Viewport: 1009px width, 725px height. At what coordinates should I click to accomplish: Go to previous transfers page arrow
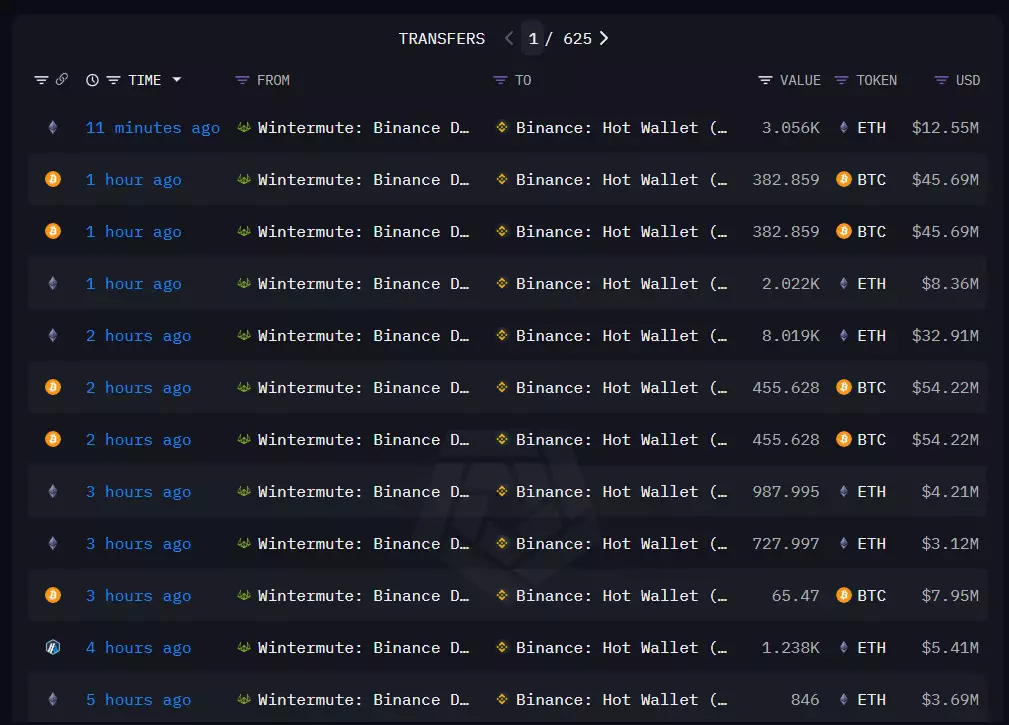point(509,39)
